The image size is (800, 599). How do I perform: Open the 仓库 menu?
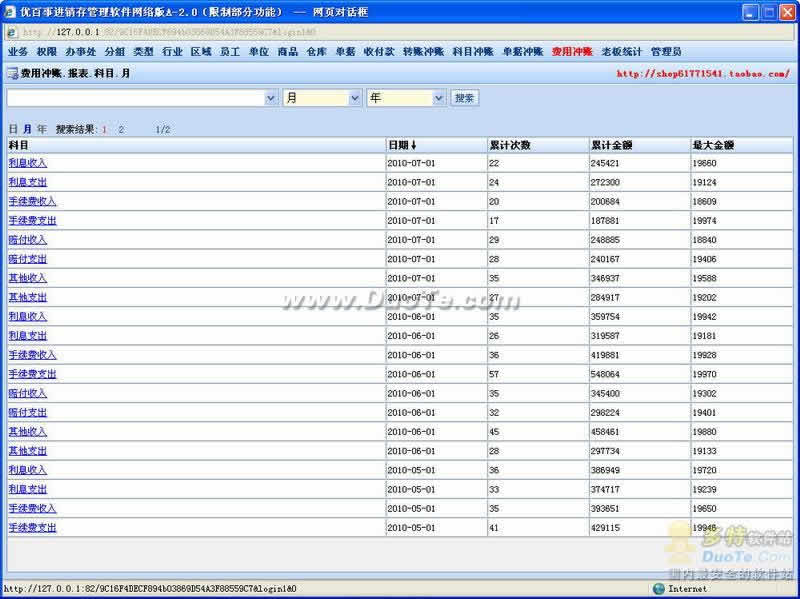(316, 52)
